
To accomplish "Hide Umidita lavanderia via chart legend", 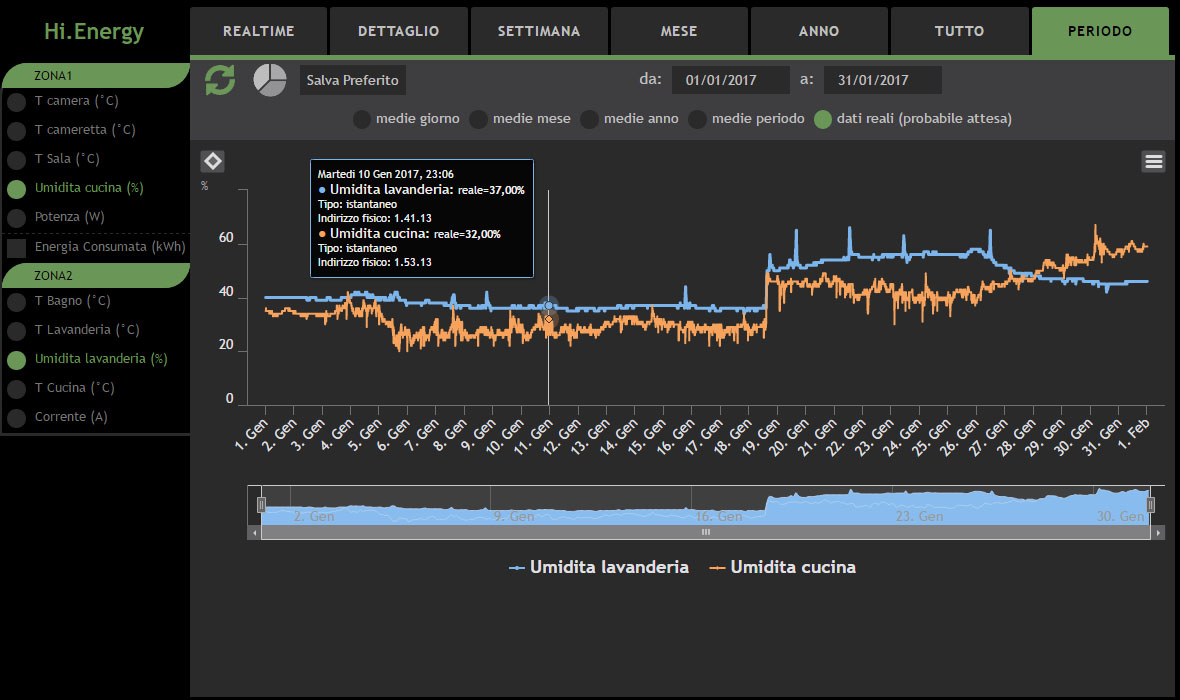I will 599,568.
